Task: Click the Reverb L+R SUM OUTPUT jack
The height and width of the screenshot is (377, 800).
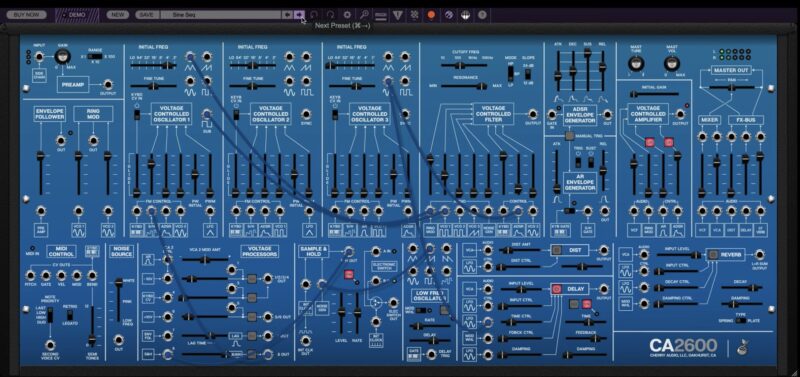Action: (759, 254)
